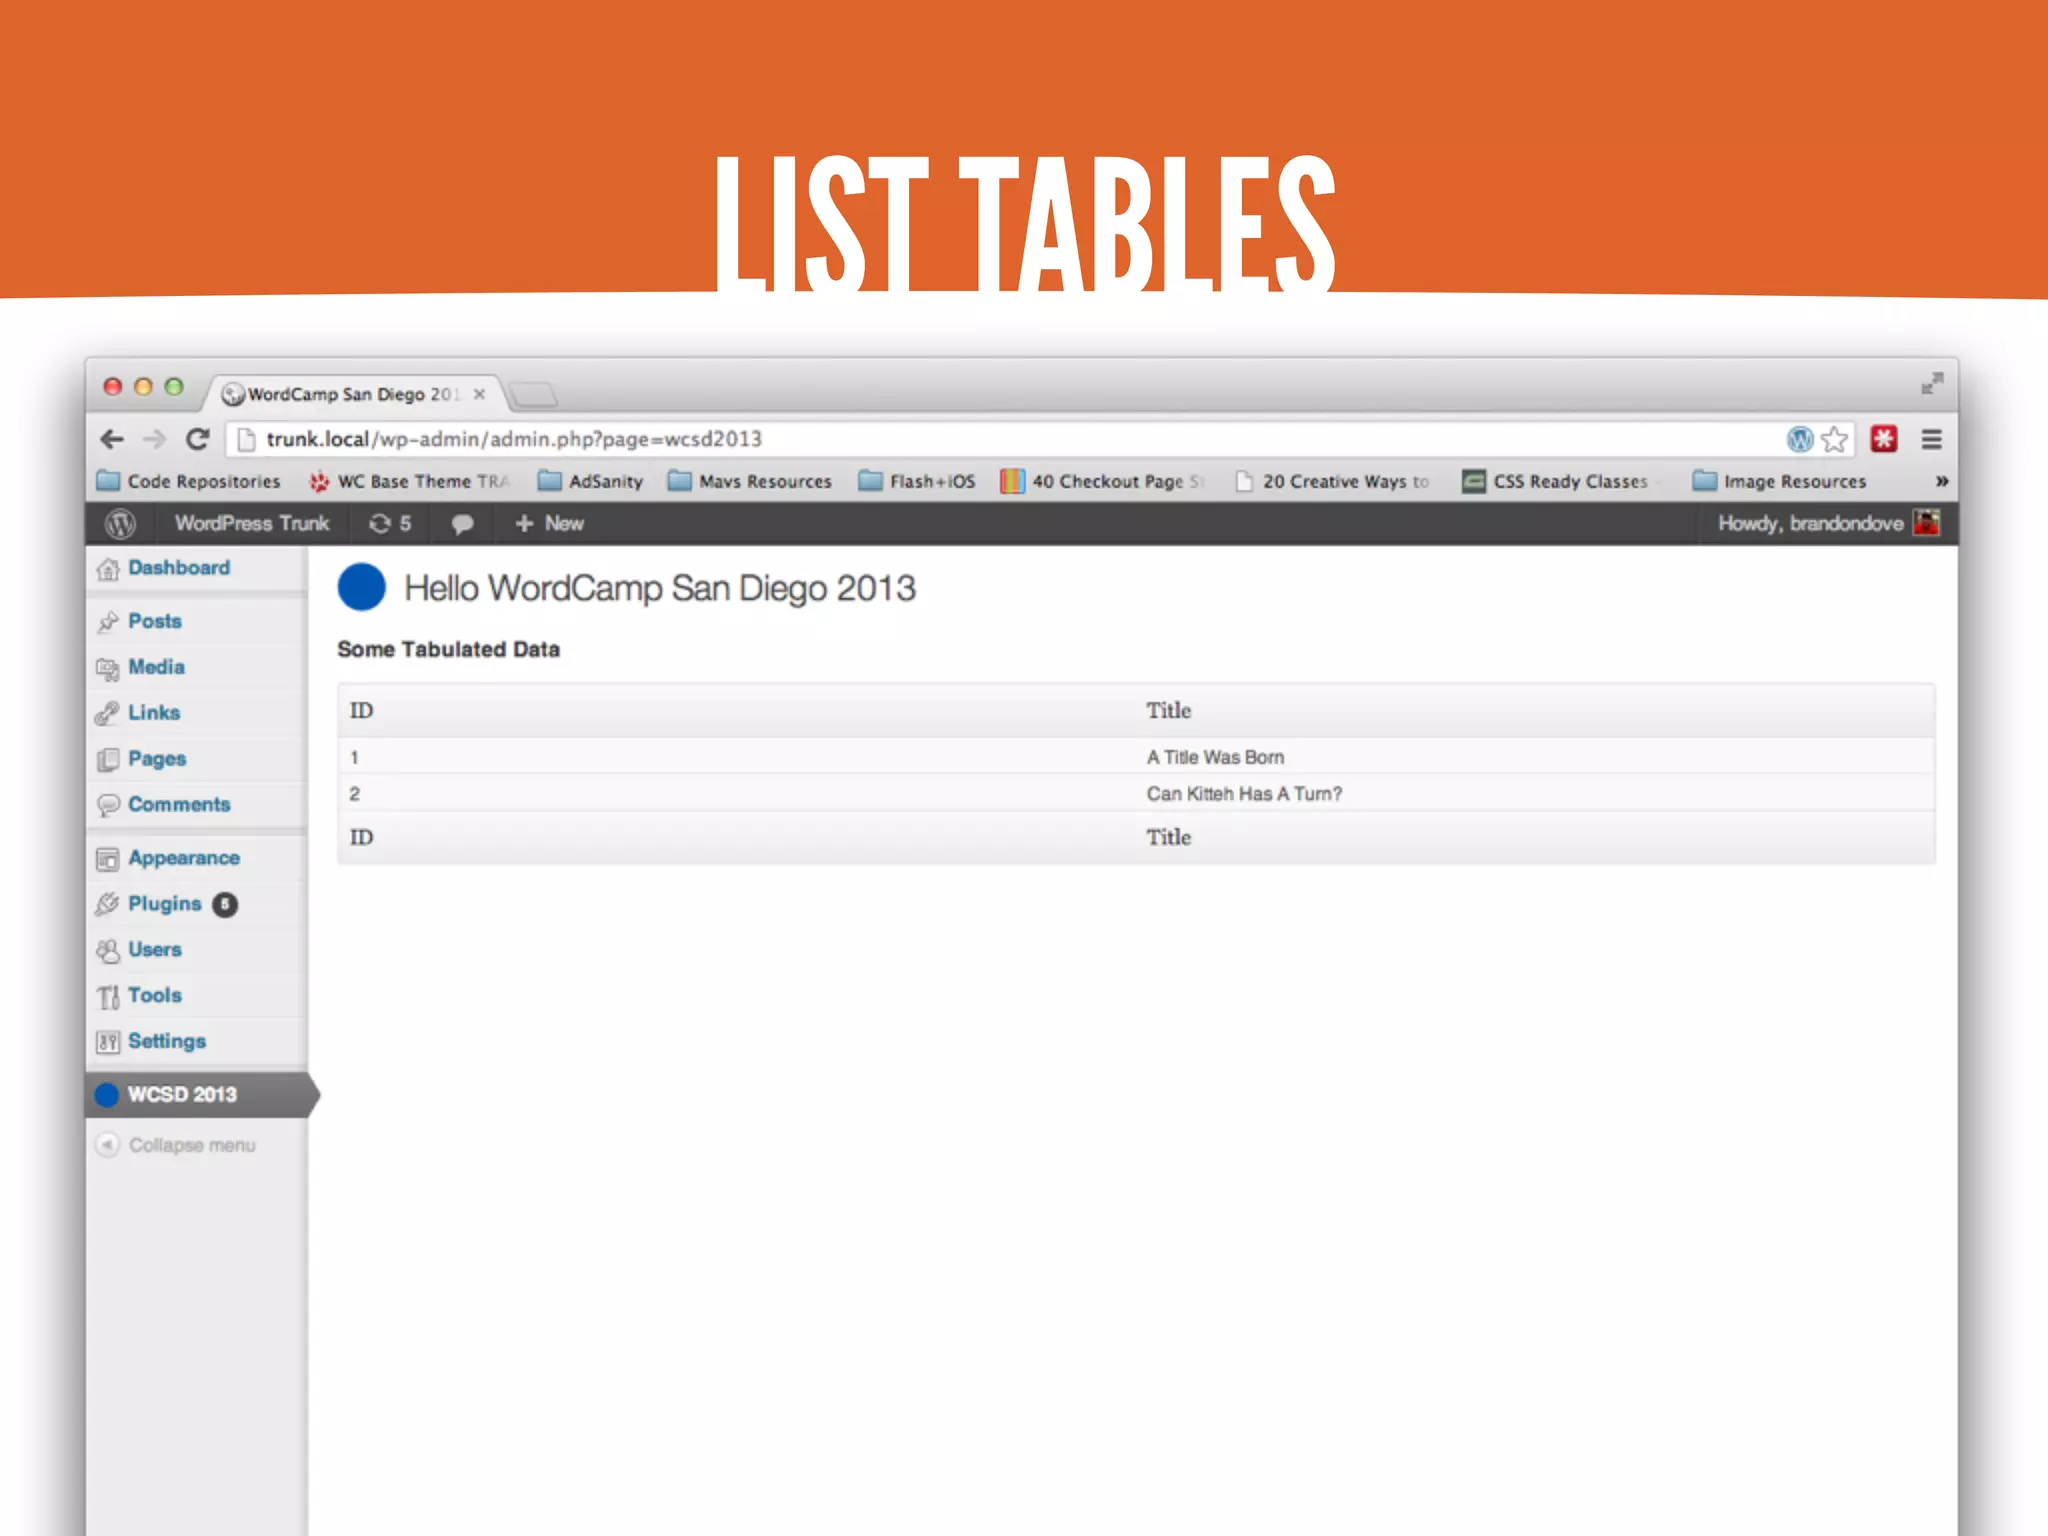Click the Posts pushpin icon
The width and height of the screenshot is (2048, 1536).
click(108, 622)
